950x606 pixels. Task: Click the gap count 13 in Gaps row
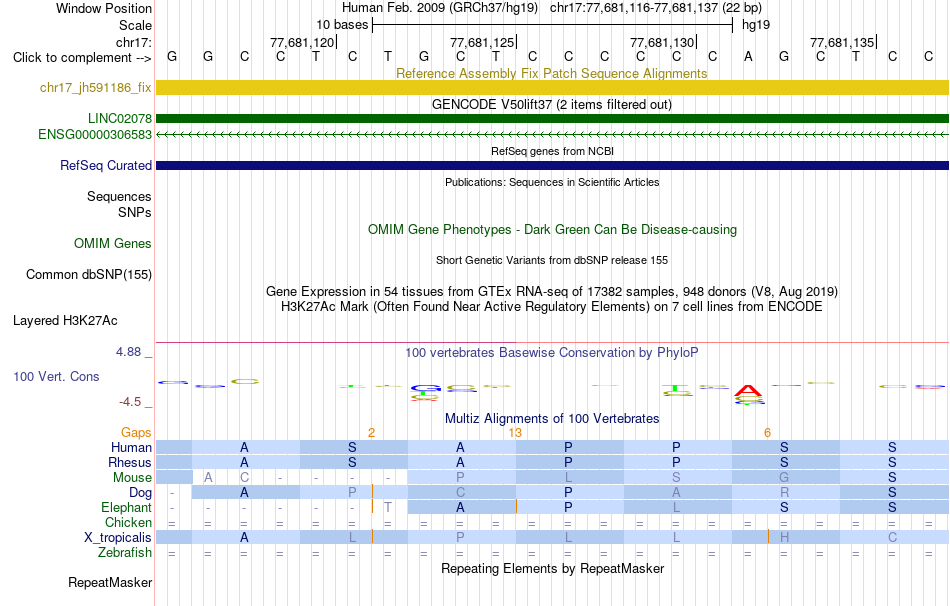coord(515,433)
